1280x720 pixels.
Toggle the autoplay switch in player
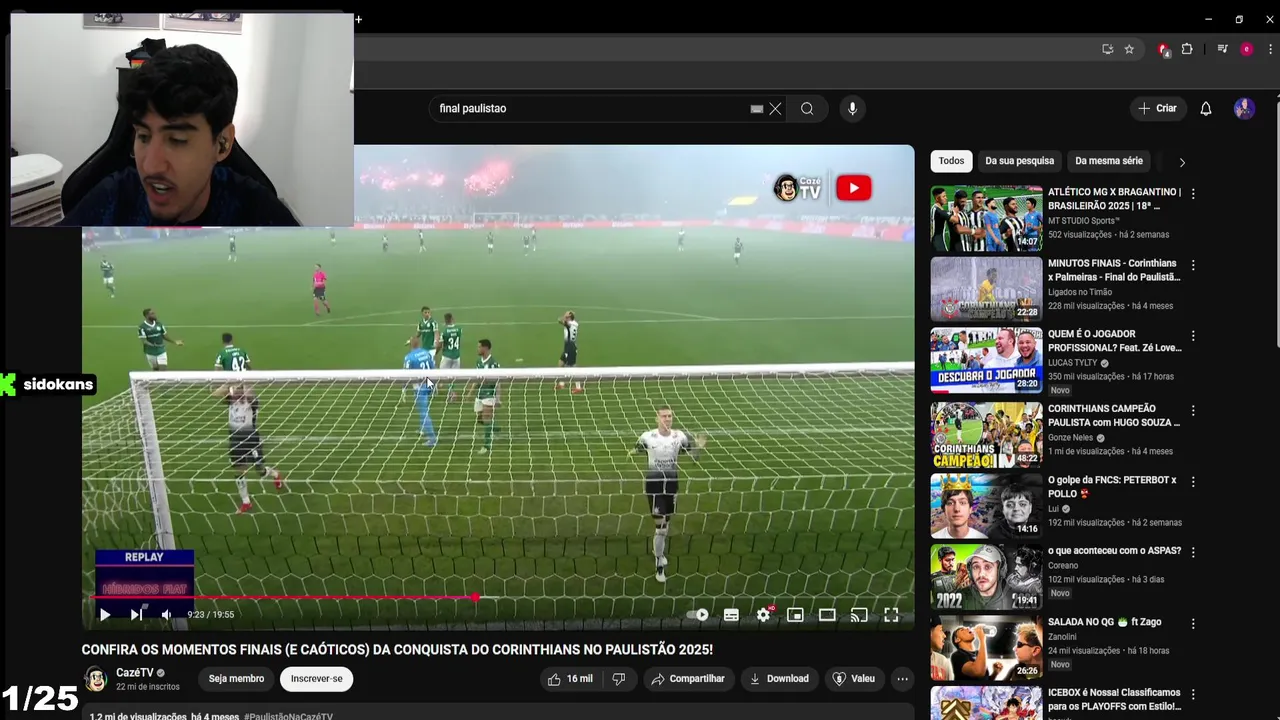700,615
